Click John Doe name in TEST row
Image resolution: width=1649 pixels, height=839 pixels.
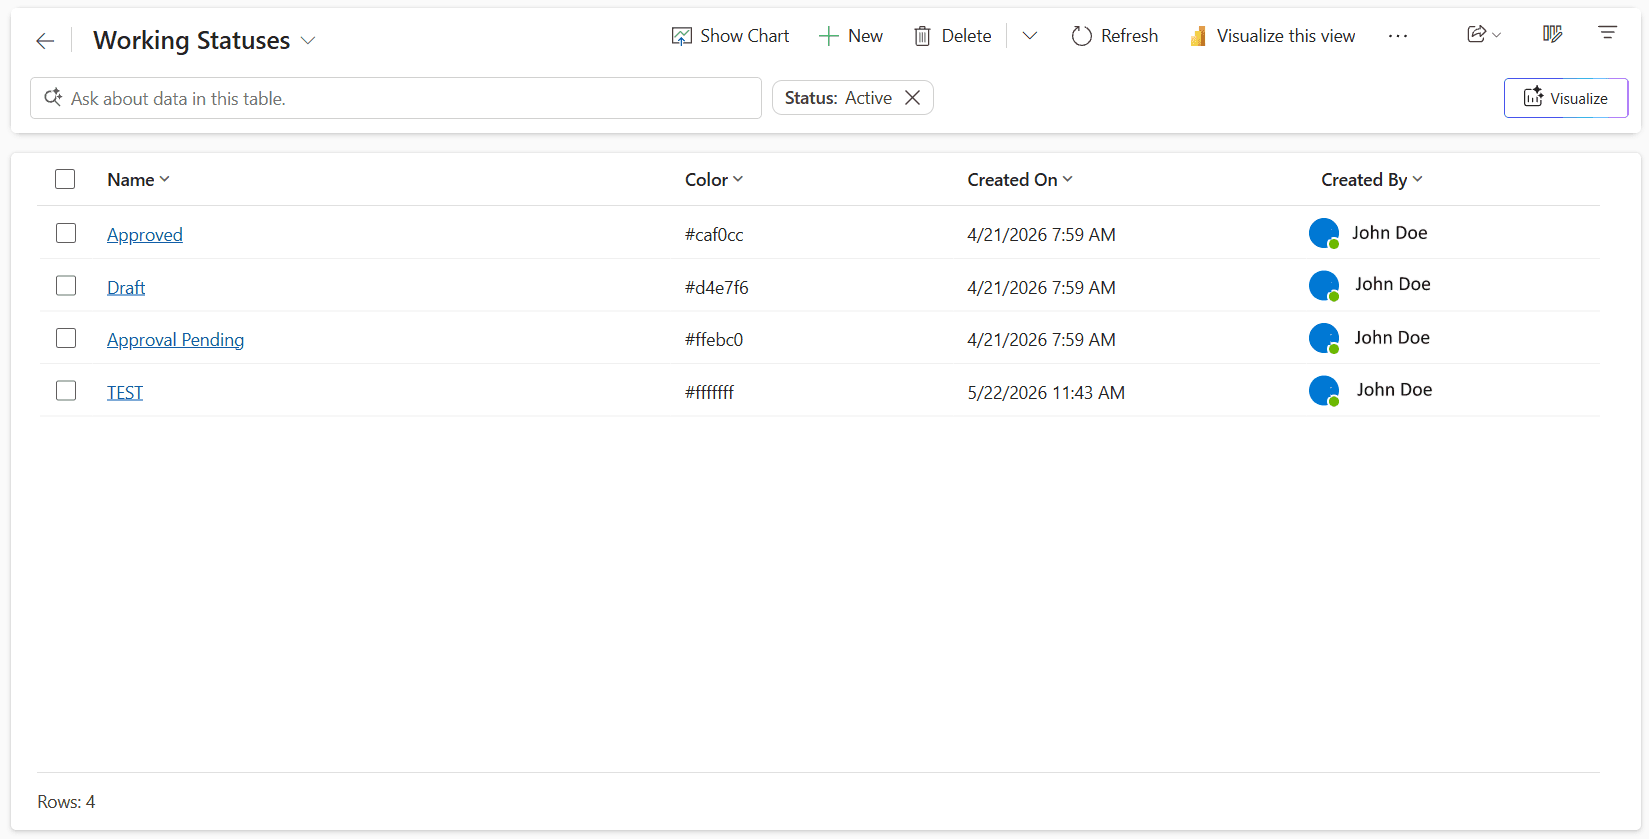[1394, 390]
